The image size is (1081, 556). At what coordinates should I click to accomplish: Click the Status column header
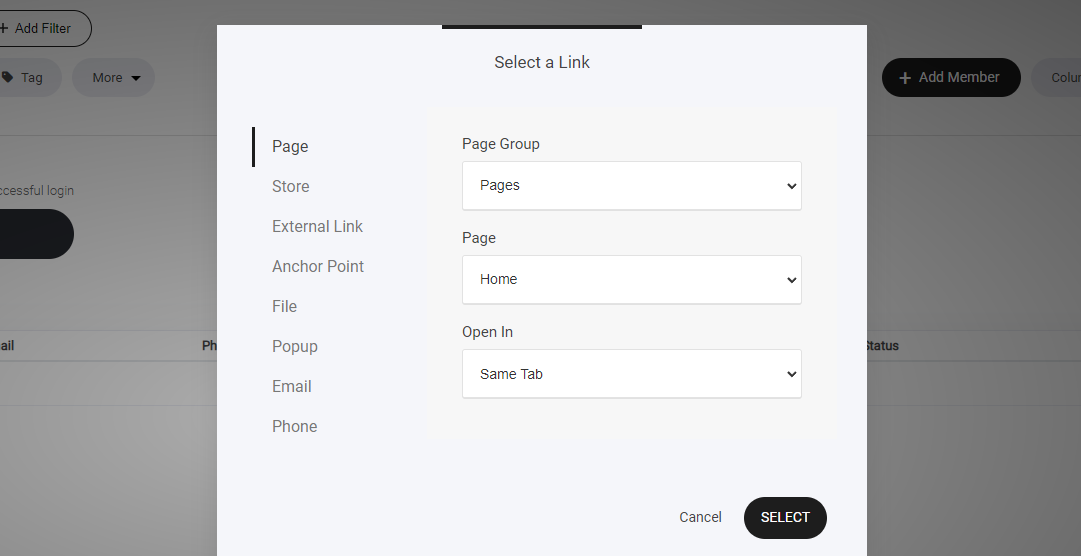tap(881, 346)
